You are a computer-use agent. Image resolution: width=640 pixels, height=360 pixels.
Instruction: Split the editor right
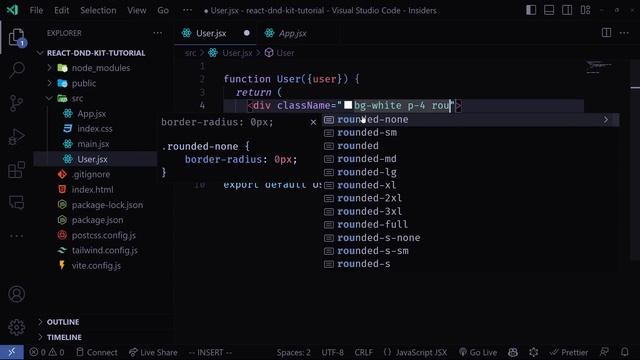pos(607,33)
